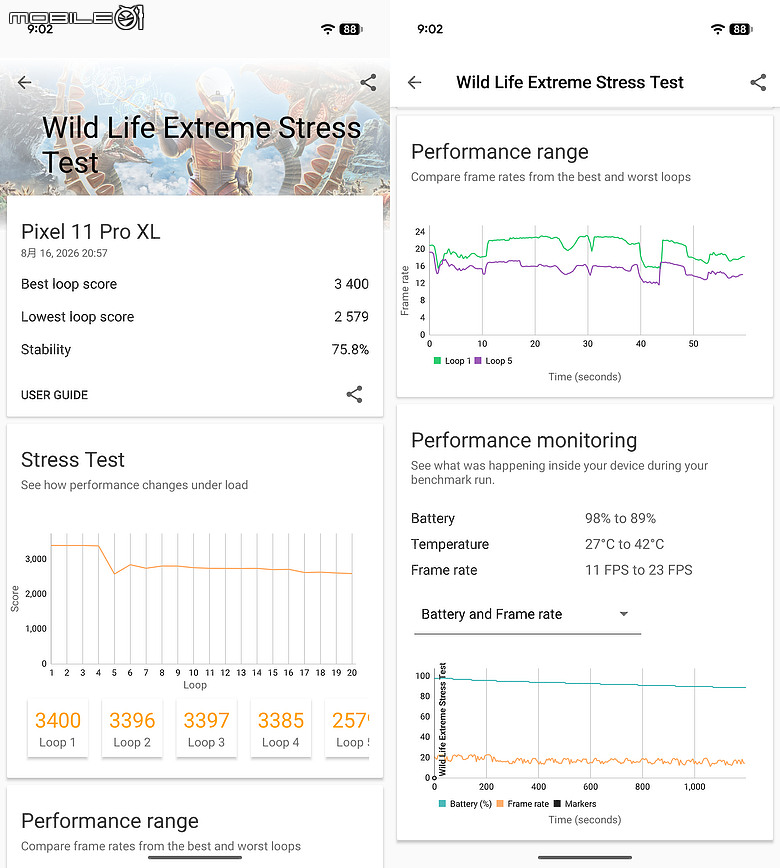The width and height of the screenshot is (780, 868).
Task: Tap the Lowest loop score value 2 579
Action: coord(351,317)
